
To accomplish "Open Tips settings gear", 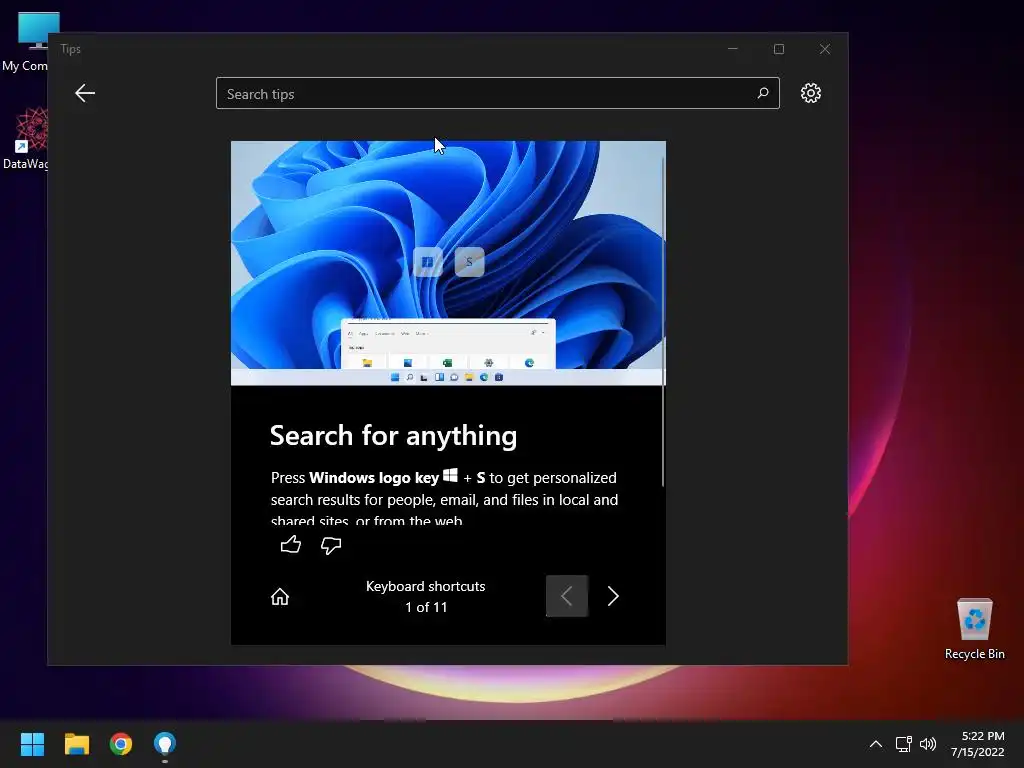I will (810, 93).
